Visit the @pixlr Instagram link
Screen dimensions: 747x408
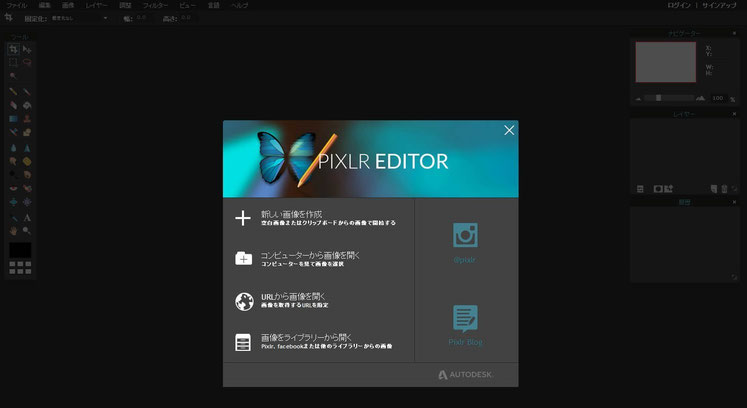coord(465,243)
